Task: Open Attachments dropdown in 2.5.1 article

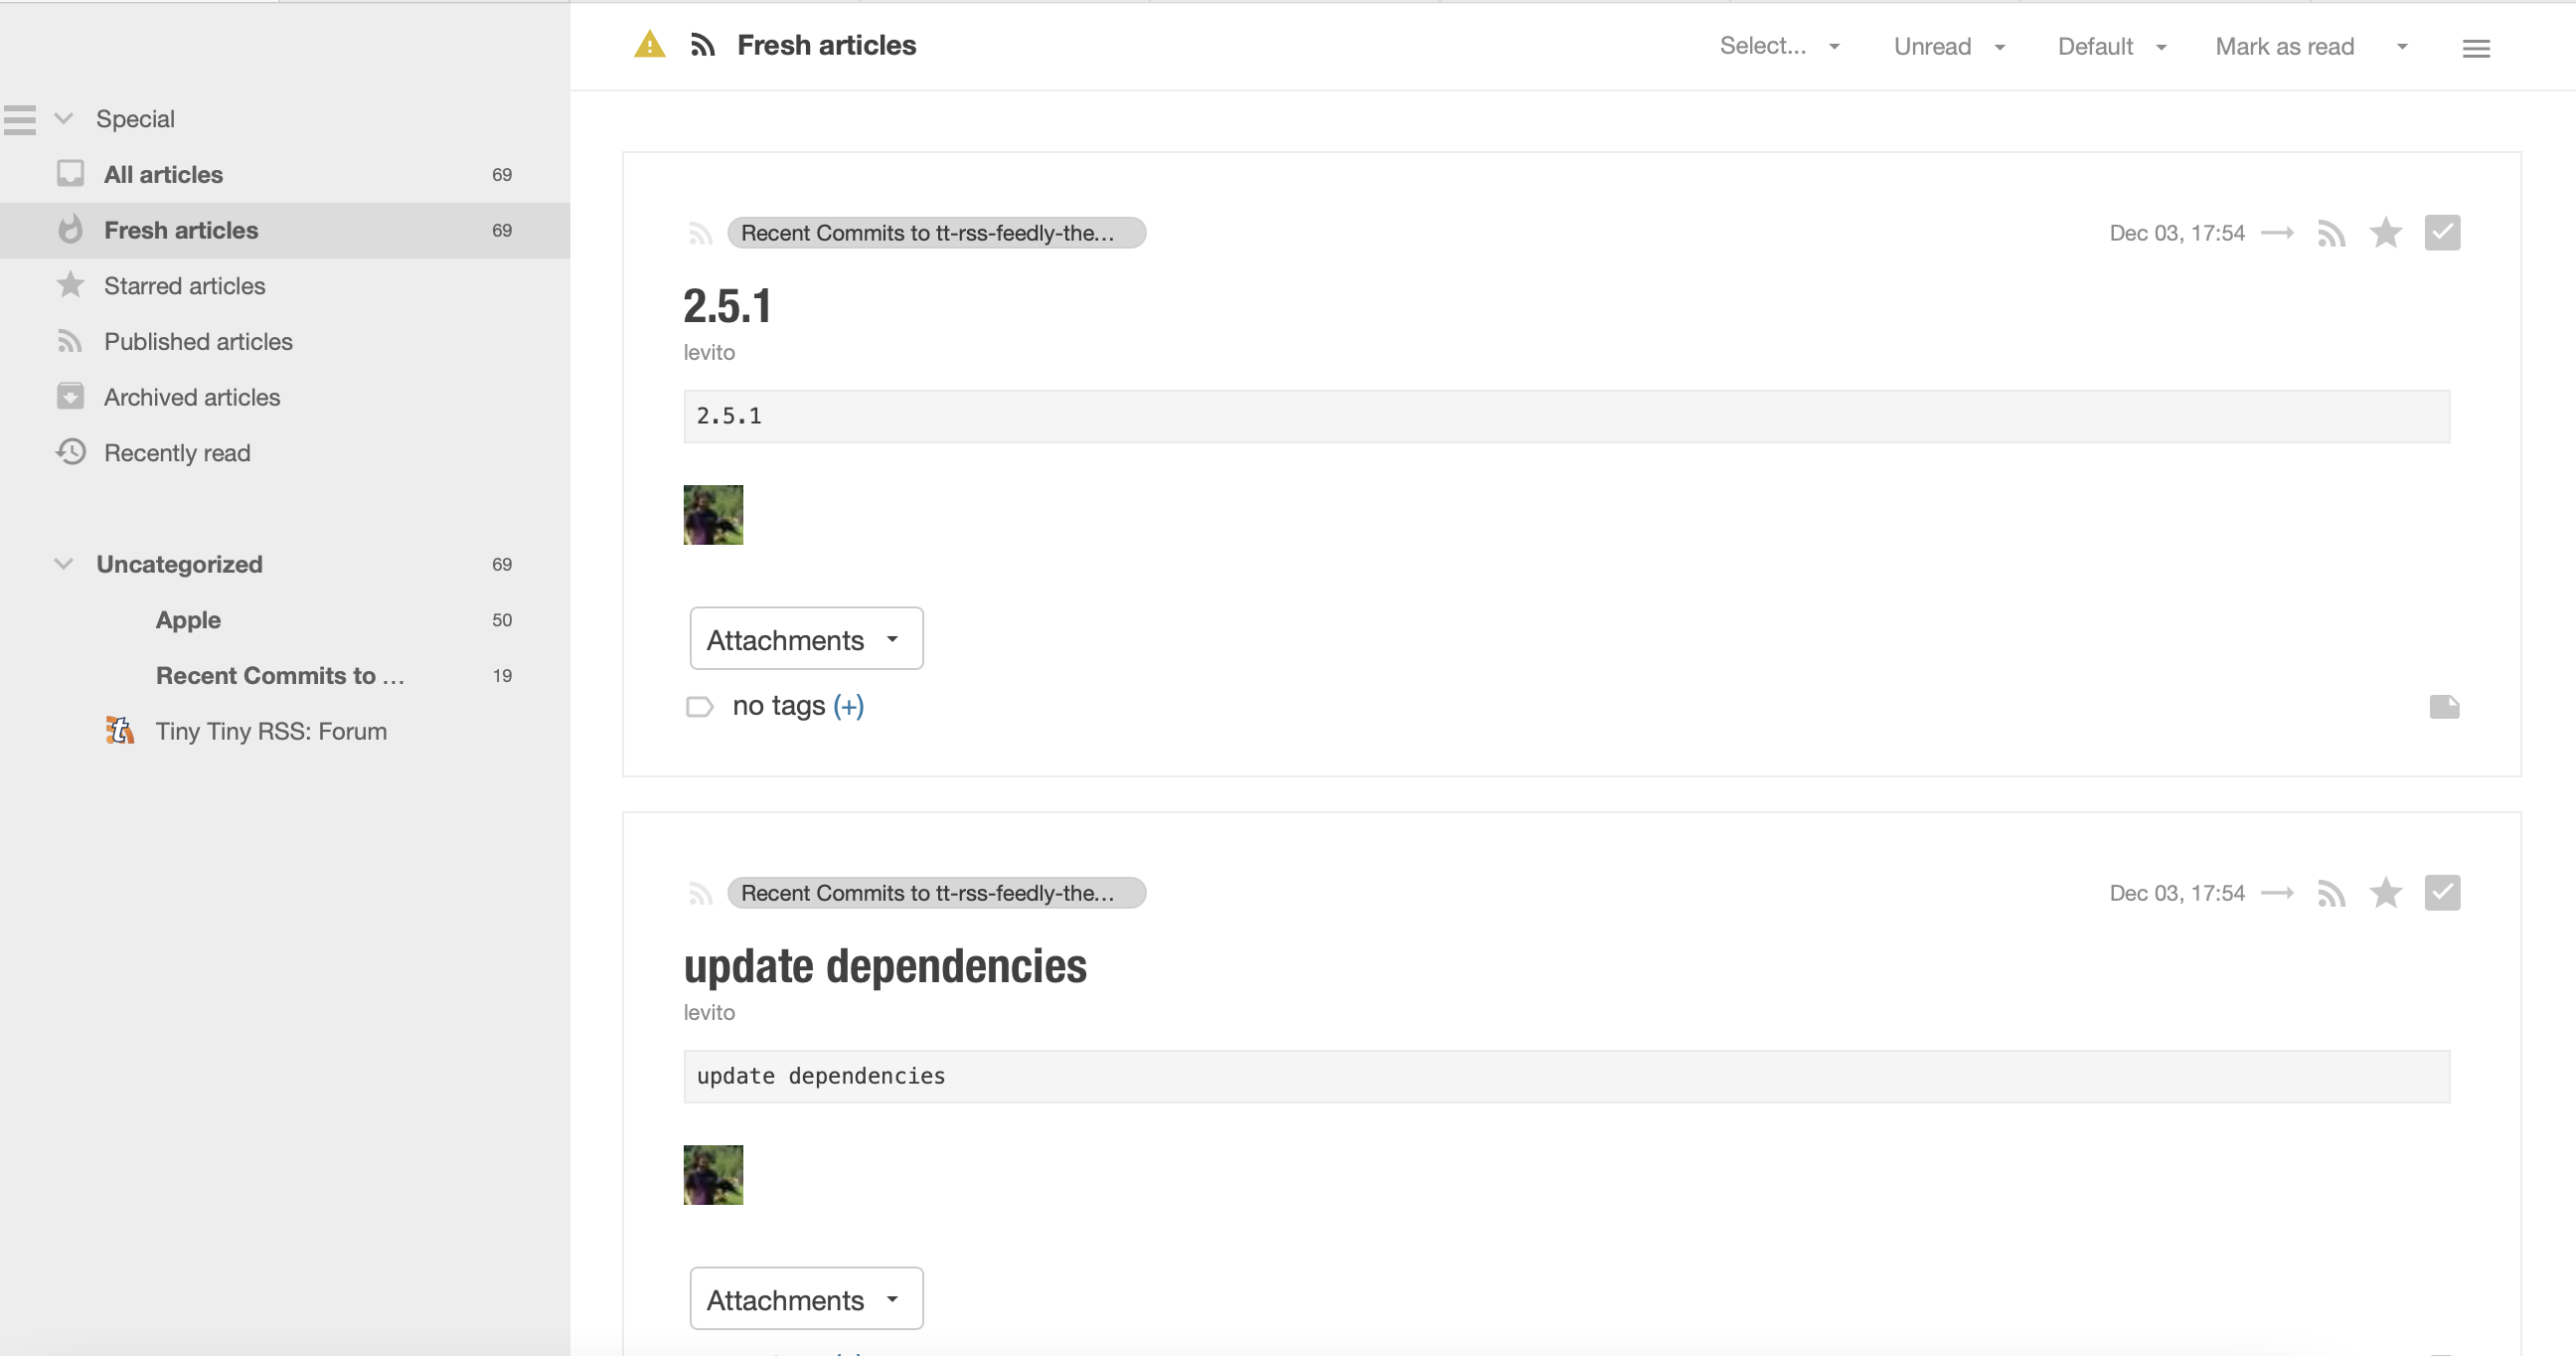Action: [805, 639]
